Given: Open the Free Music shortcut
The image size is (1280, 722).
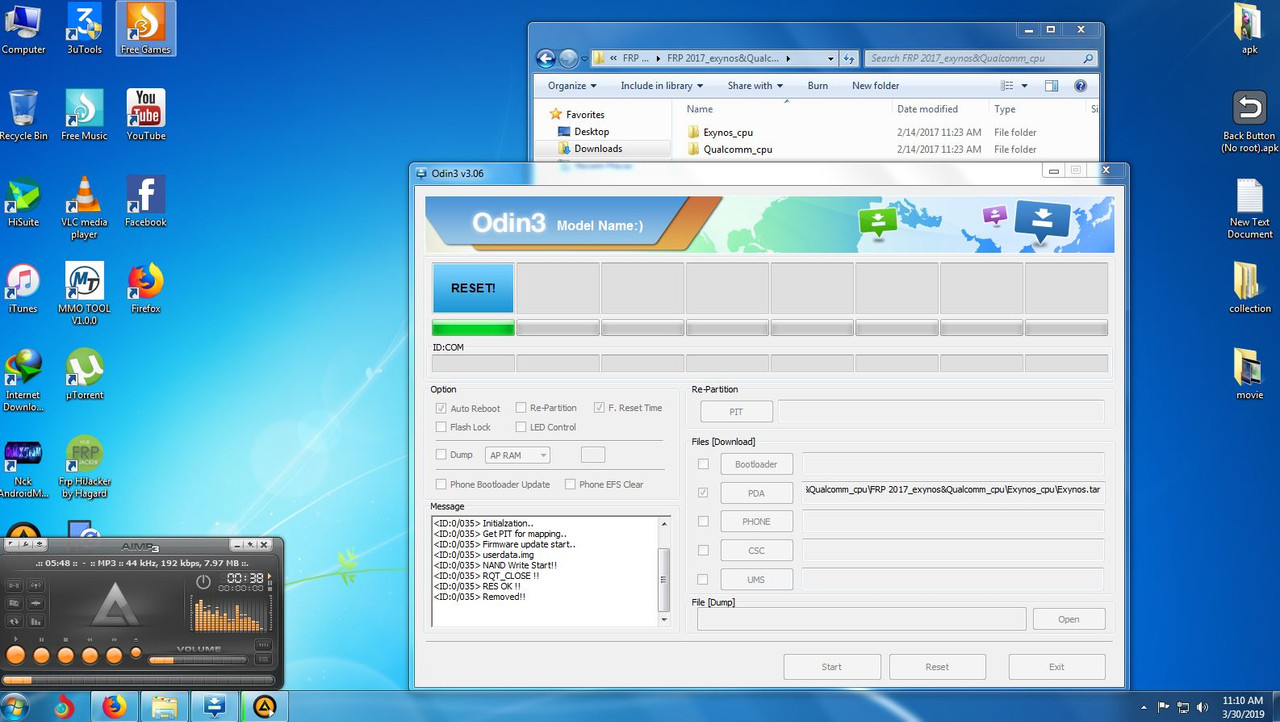Looking at the screenshot, I should [x=84, y=114].
